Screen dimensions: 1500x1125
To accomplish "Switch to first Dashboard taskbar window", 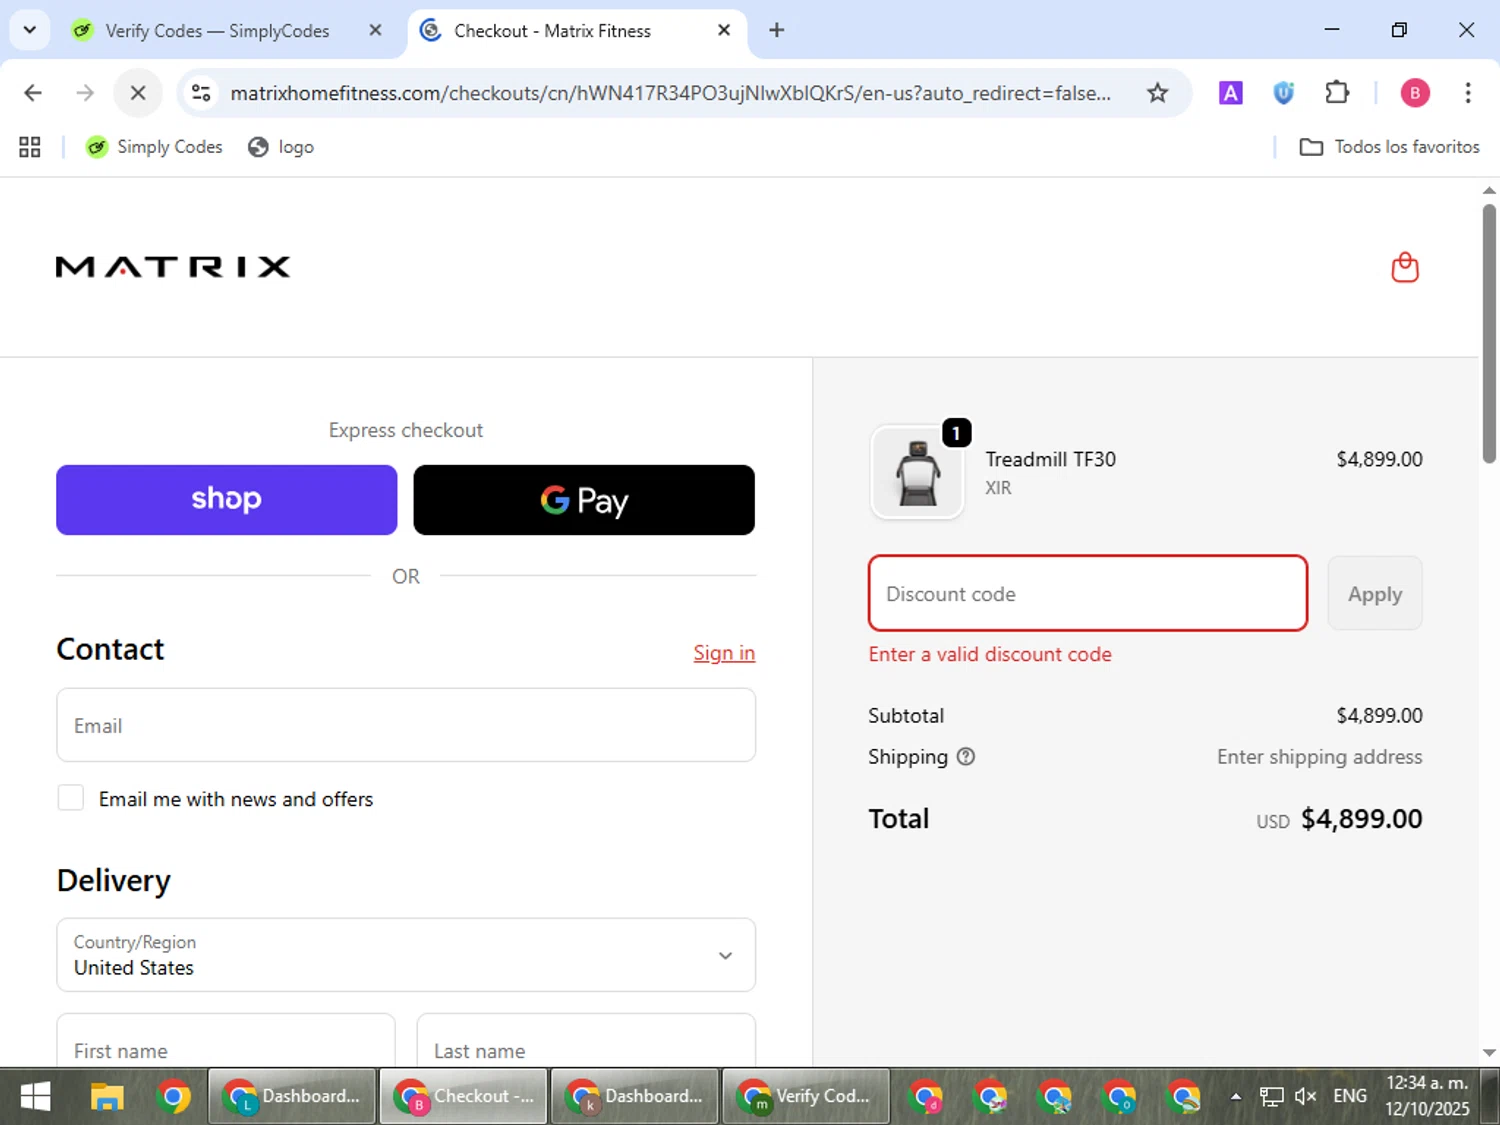I will [x=292, y=1097].
